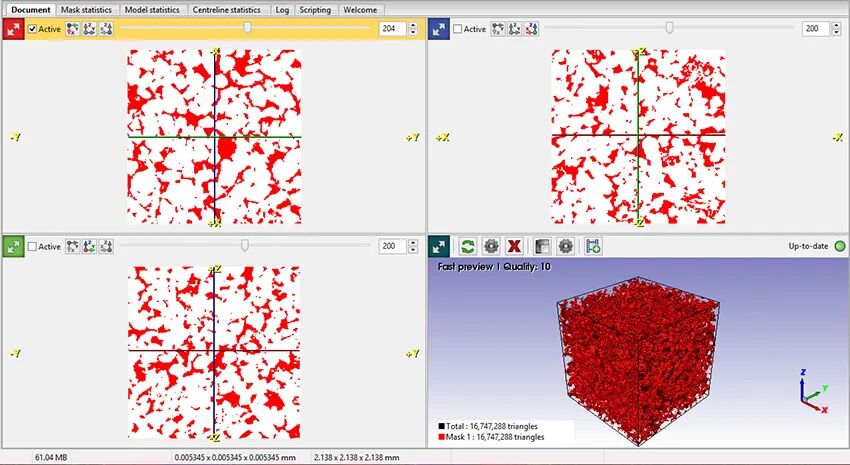Screen dimensions: 850x465
Task: Decrease slice number 204 with down arrow
Action: click(414, 33)
